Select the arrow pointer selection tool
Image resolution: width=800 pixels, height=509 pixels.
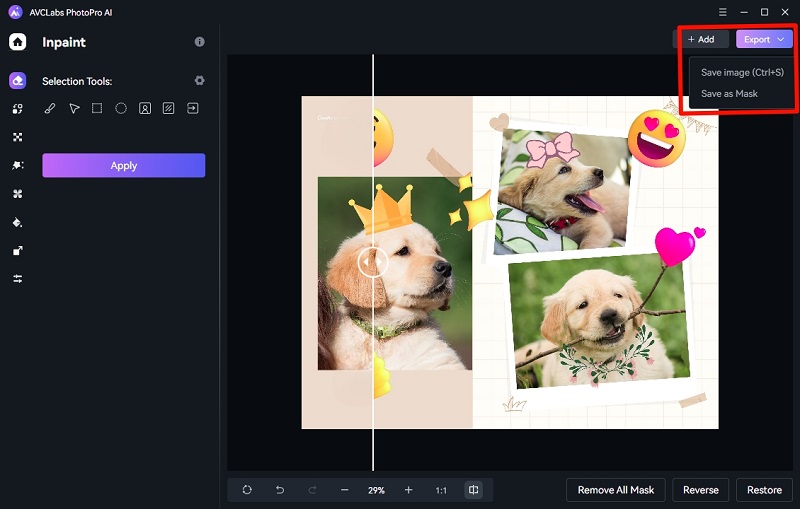[74, 108]
